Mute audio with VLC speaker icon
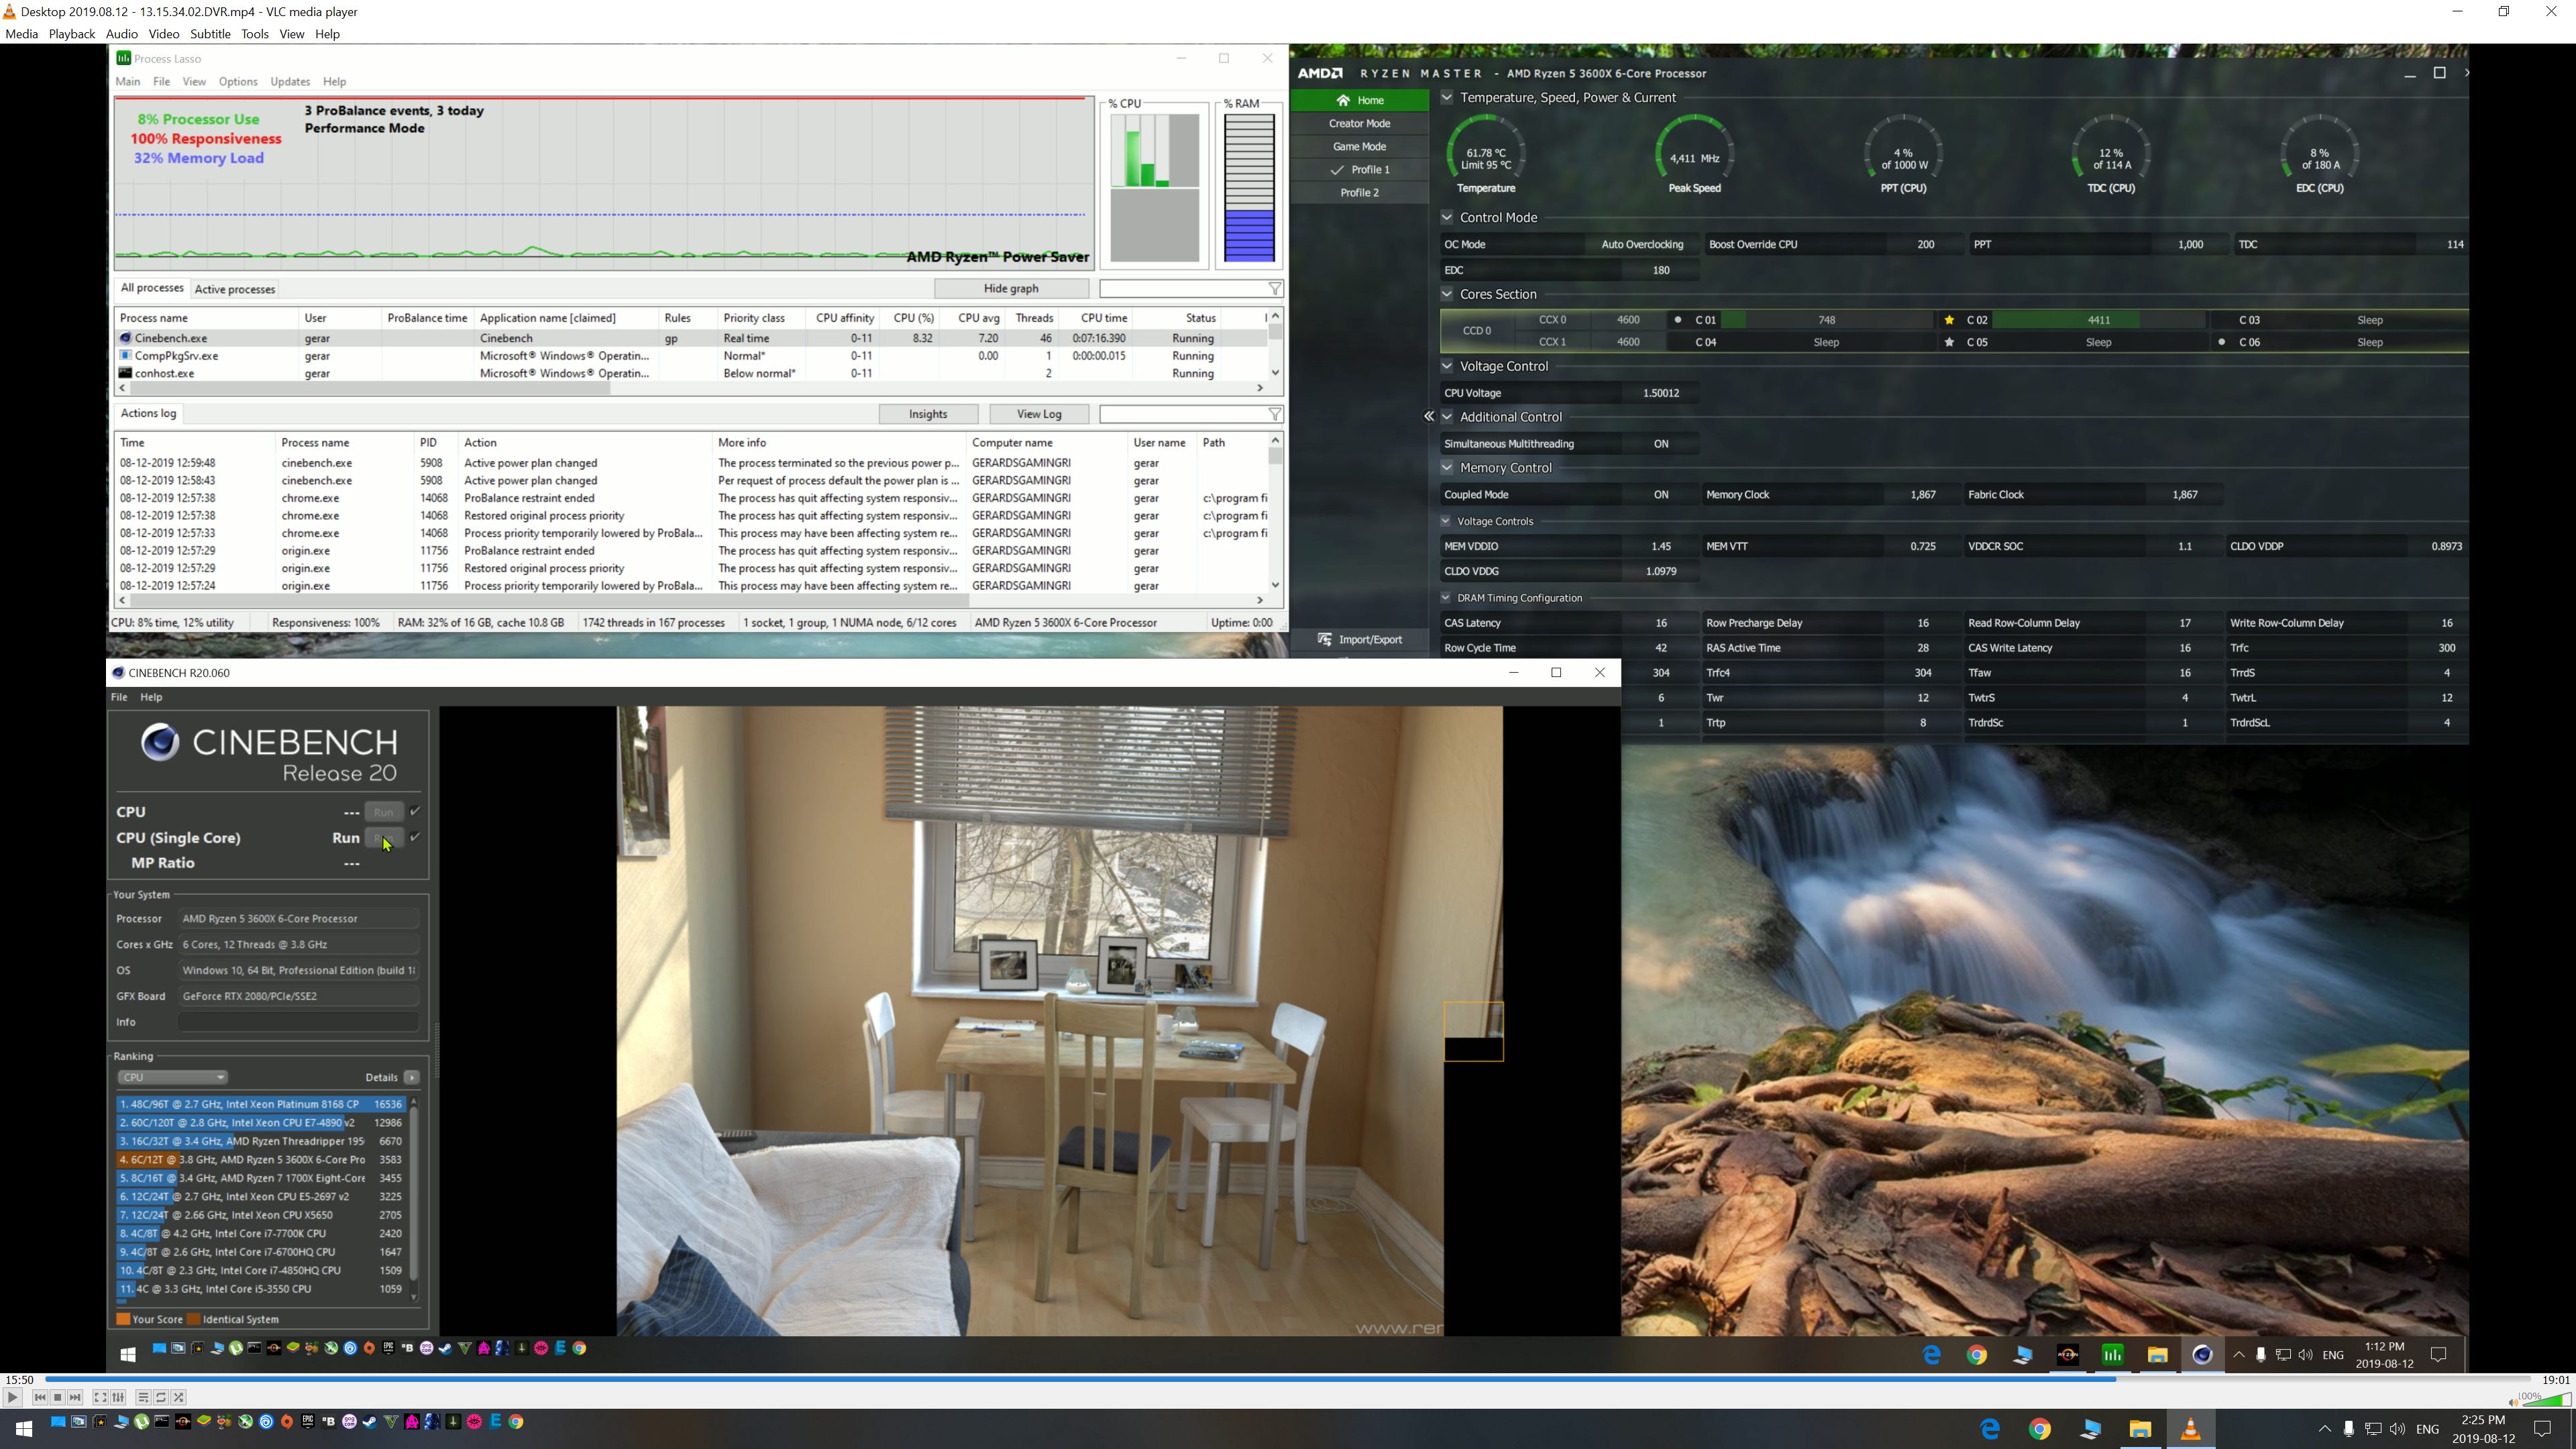 [x=2513, y=1402]
